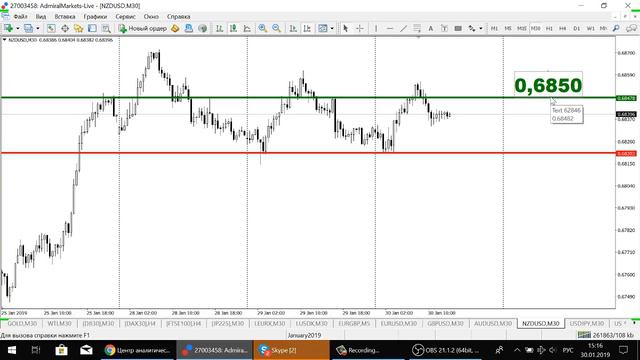This screenshot has height=360, width=640.
Task: Switch to the EURUSD,M30 chart tab
Action: point(399,323)
